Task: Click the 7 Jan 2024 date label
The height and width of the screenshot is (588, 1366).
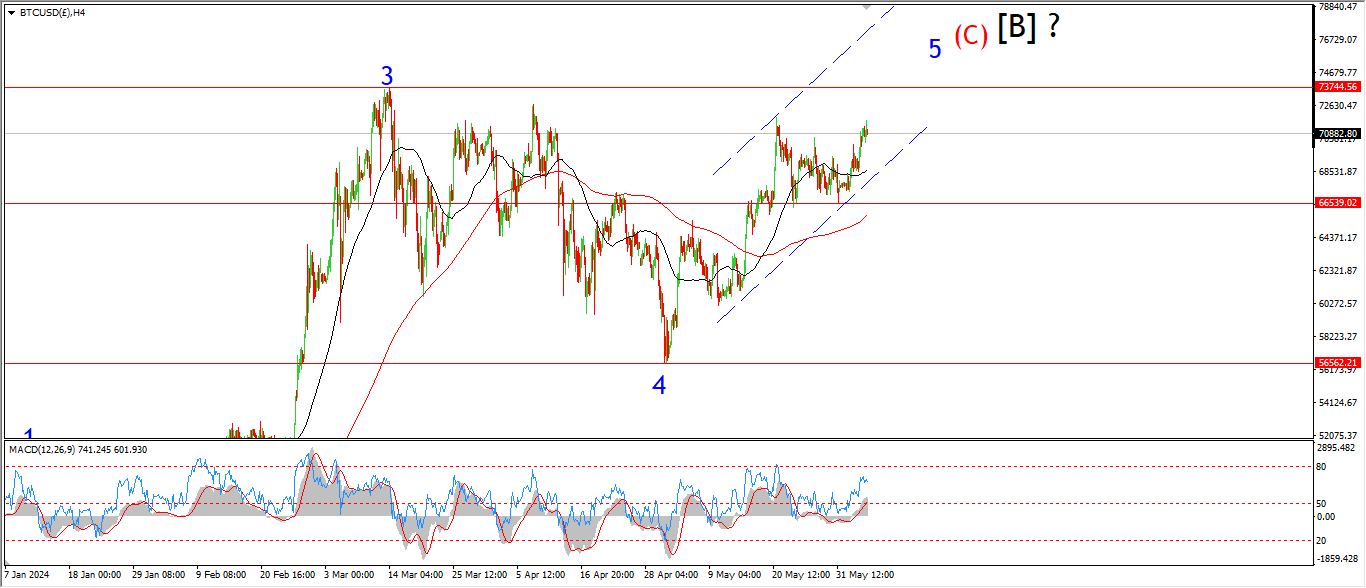Action: (26, 575)
